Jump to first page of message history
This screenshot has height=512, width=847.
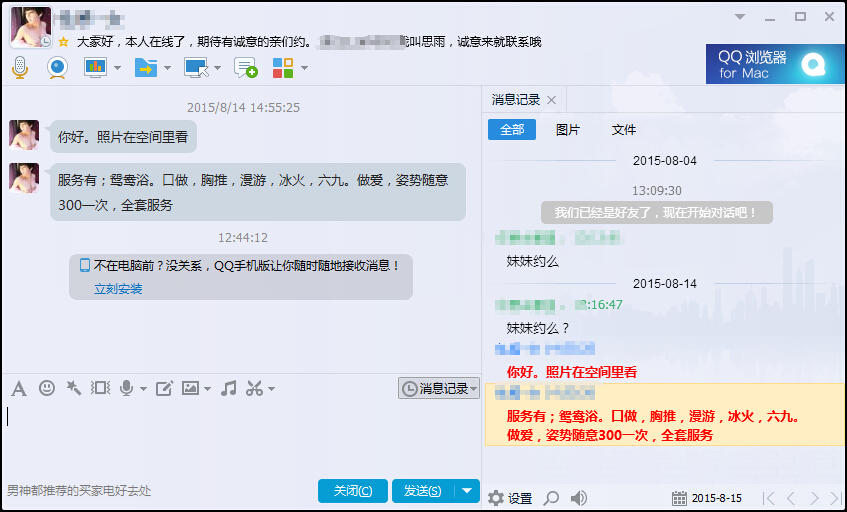tap(769, 498)
